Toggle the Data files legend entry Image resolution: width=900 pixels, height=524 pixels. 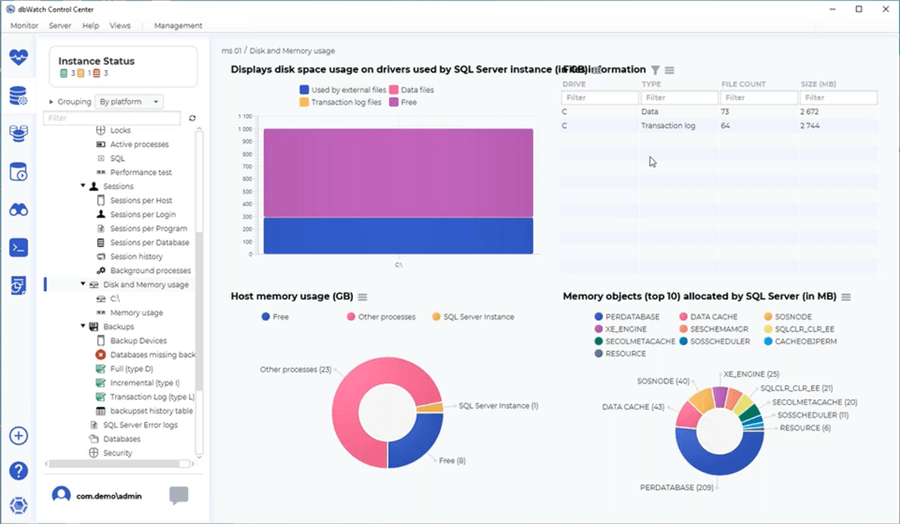[412, 90]
